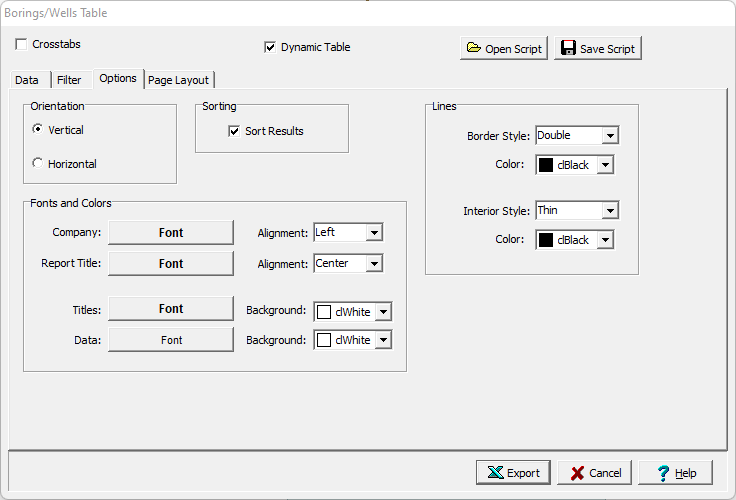The image size is (736, 500).
Task: Select the Horizontal orientation radio button
Action: click(x=38, y=164)
